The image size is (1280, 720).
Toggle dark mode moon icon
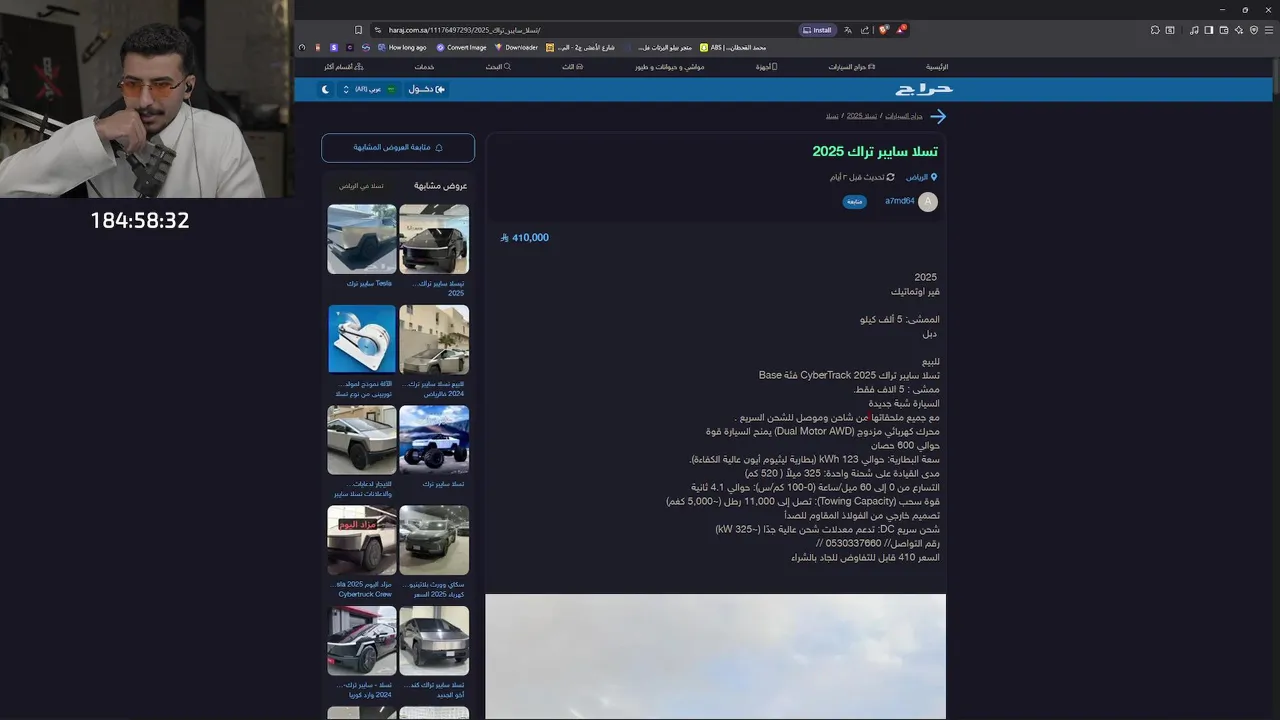(326, 89)
